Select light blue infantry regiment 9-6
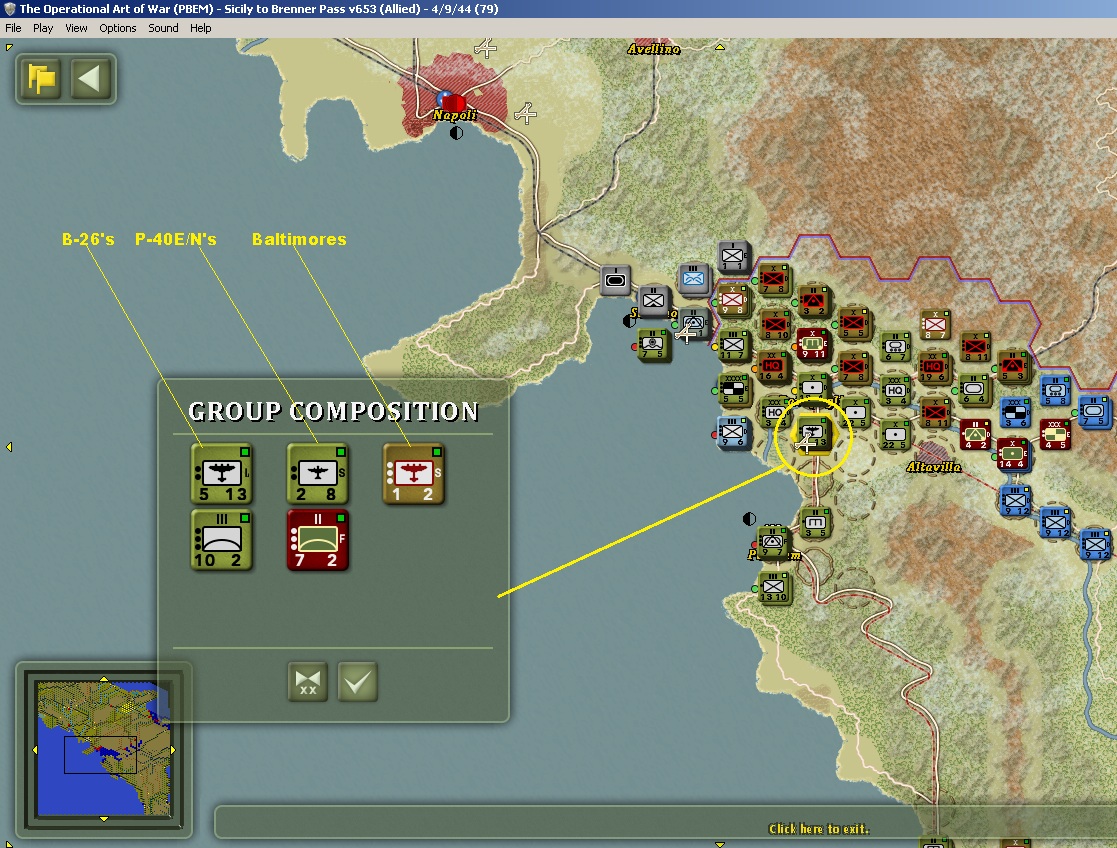 732,432
